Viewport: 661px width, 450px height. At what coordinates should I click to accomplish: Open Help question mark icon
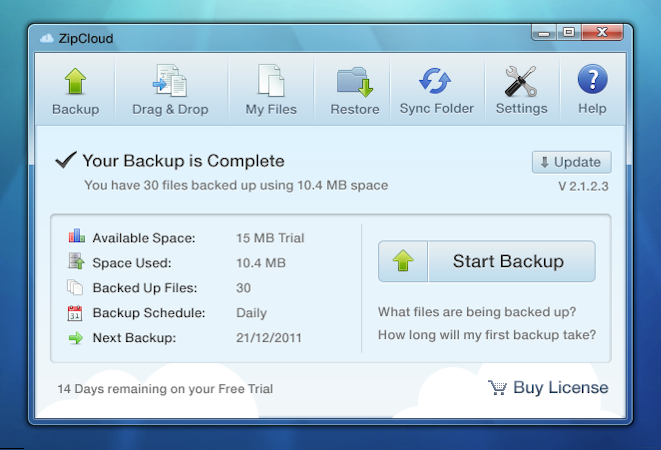point(592,79)
